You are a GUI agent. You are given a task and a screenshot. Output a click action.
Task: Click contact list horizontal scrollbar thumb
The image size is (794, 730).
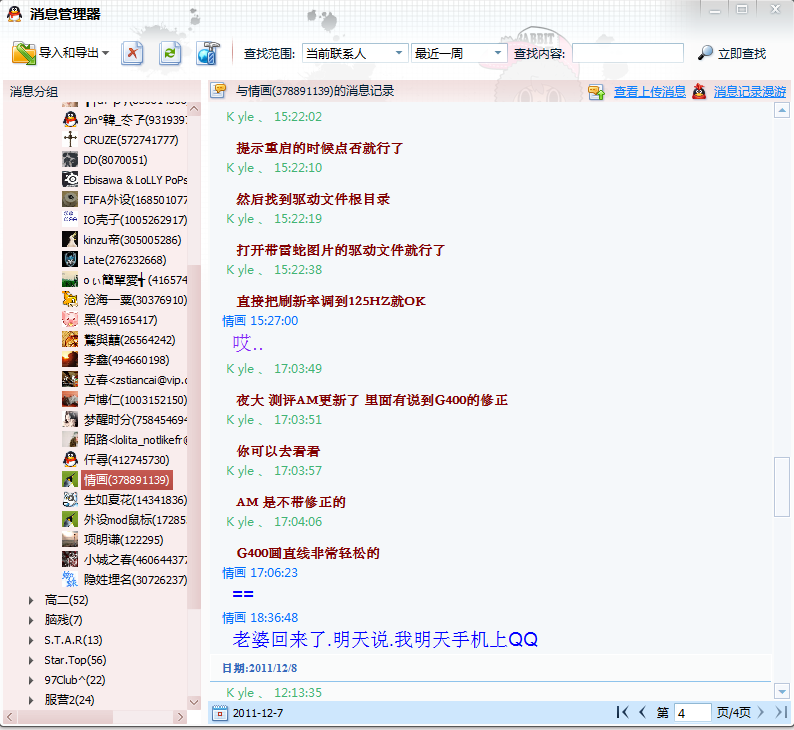(65, 717)
